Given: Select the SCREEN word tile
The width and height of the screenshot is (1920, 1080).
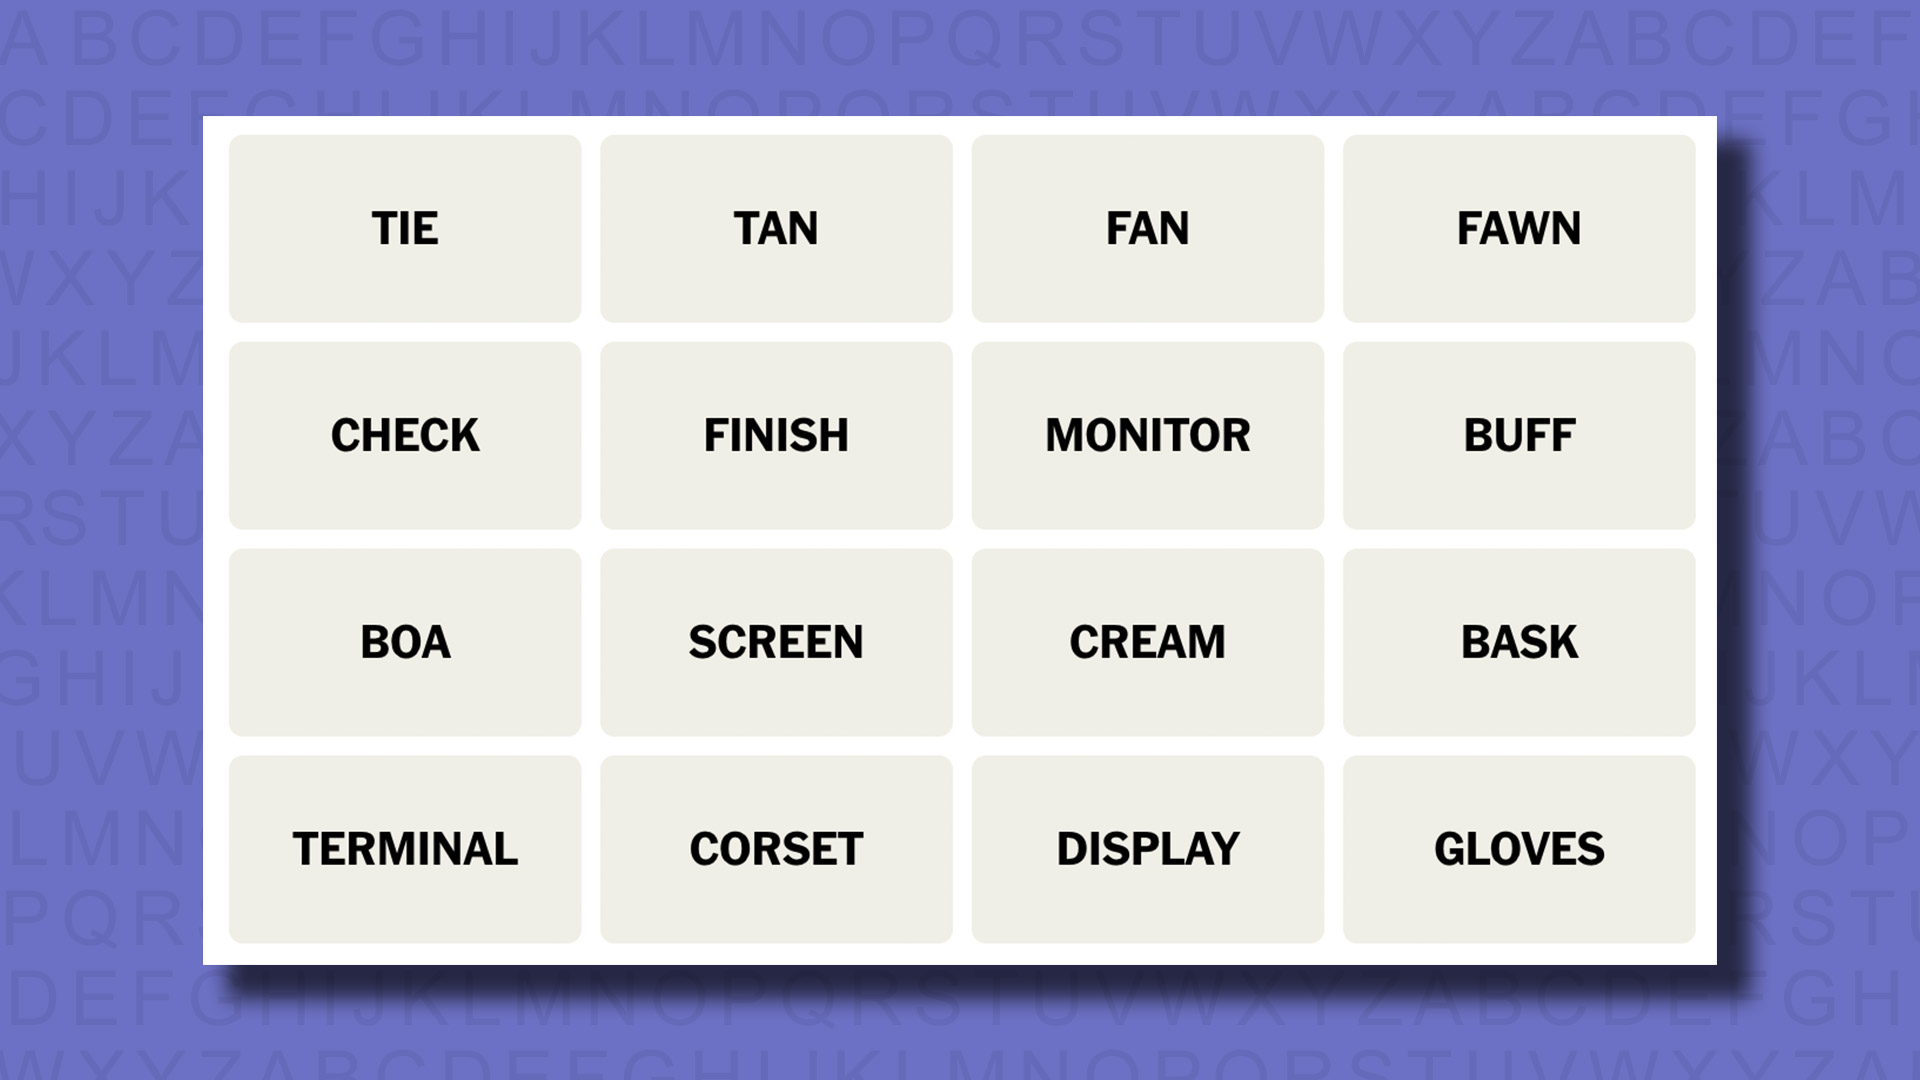Looking at the screenshot, I should pos(775,641).
